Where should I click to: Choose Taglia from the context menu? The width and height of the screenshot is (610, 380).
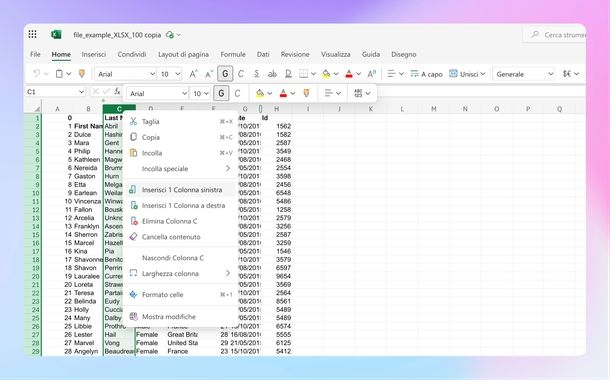(x=181, y=122)
